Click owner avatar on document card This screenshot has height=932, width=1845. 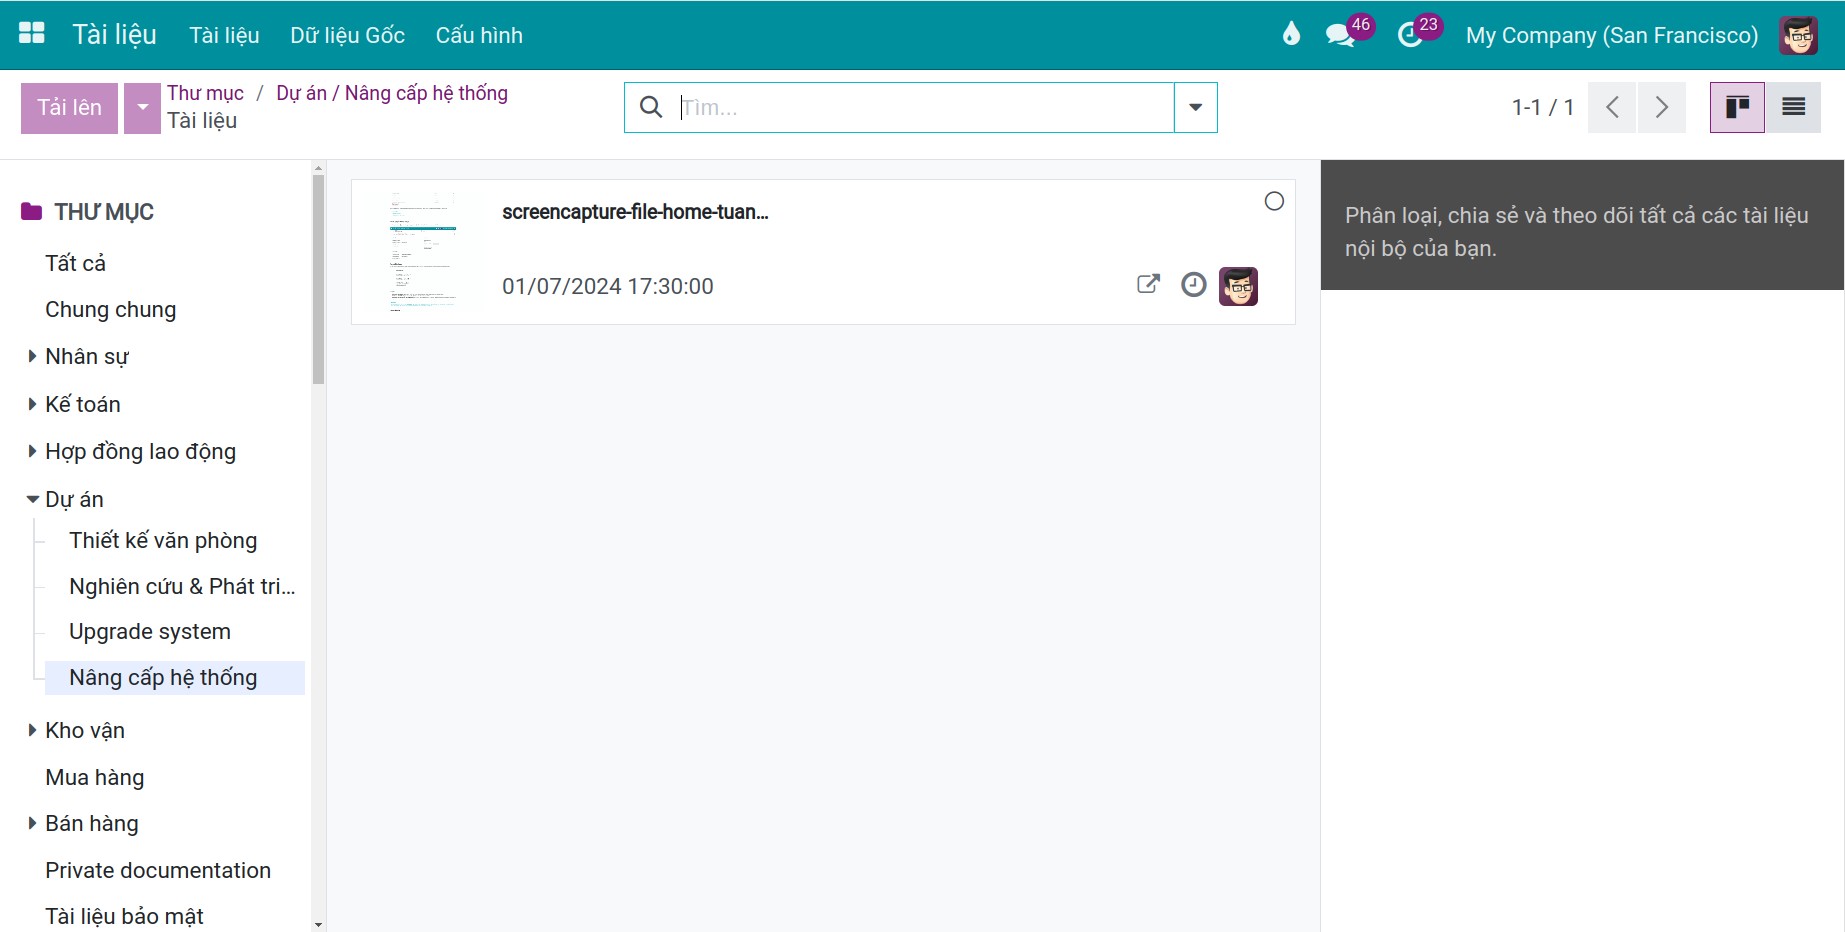(x=1238, y=286)
